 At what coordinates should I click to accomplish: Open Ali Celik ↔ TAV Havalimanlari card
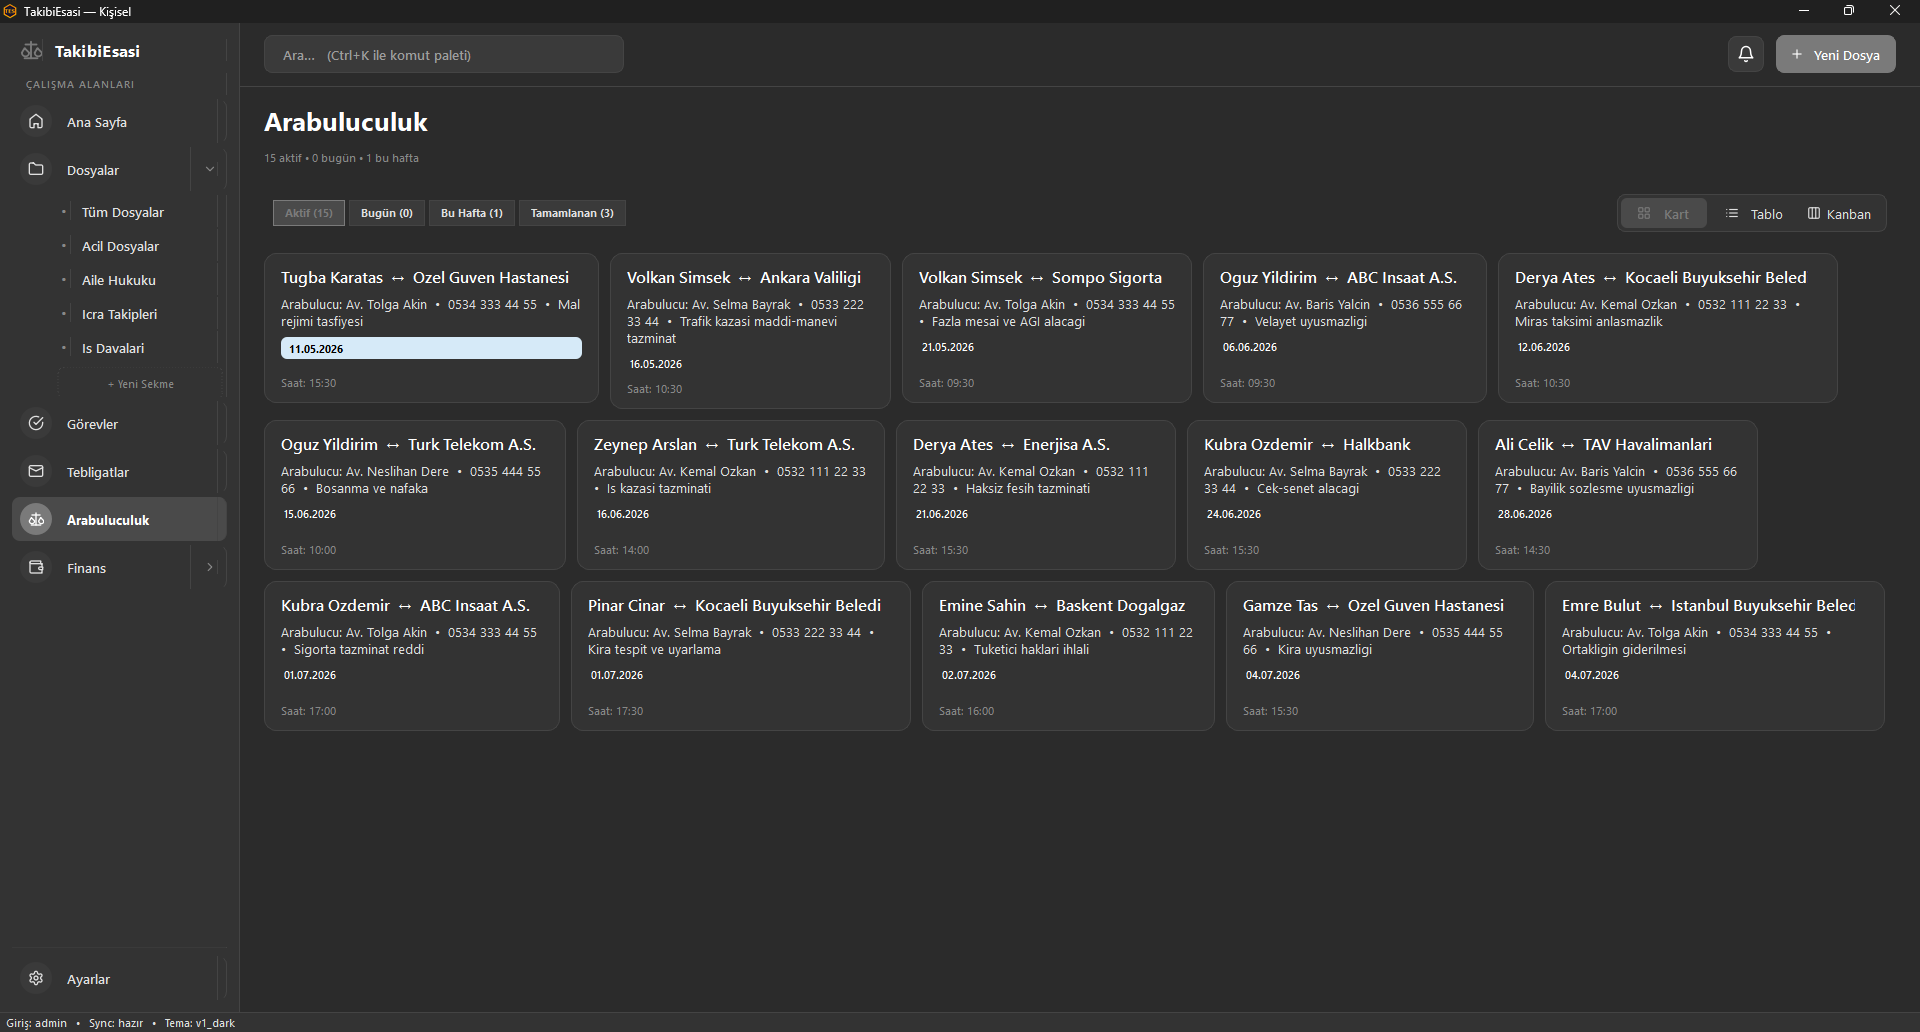coord(1618,495)
